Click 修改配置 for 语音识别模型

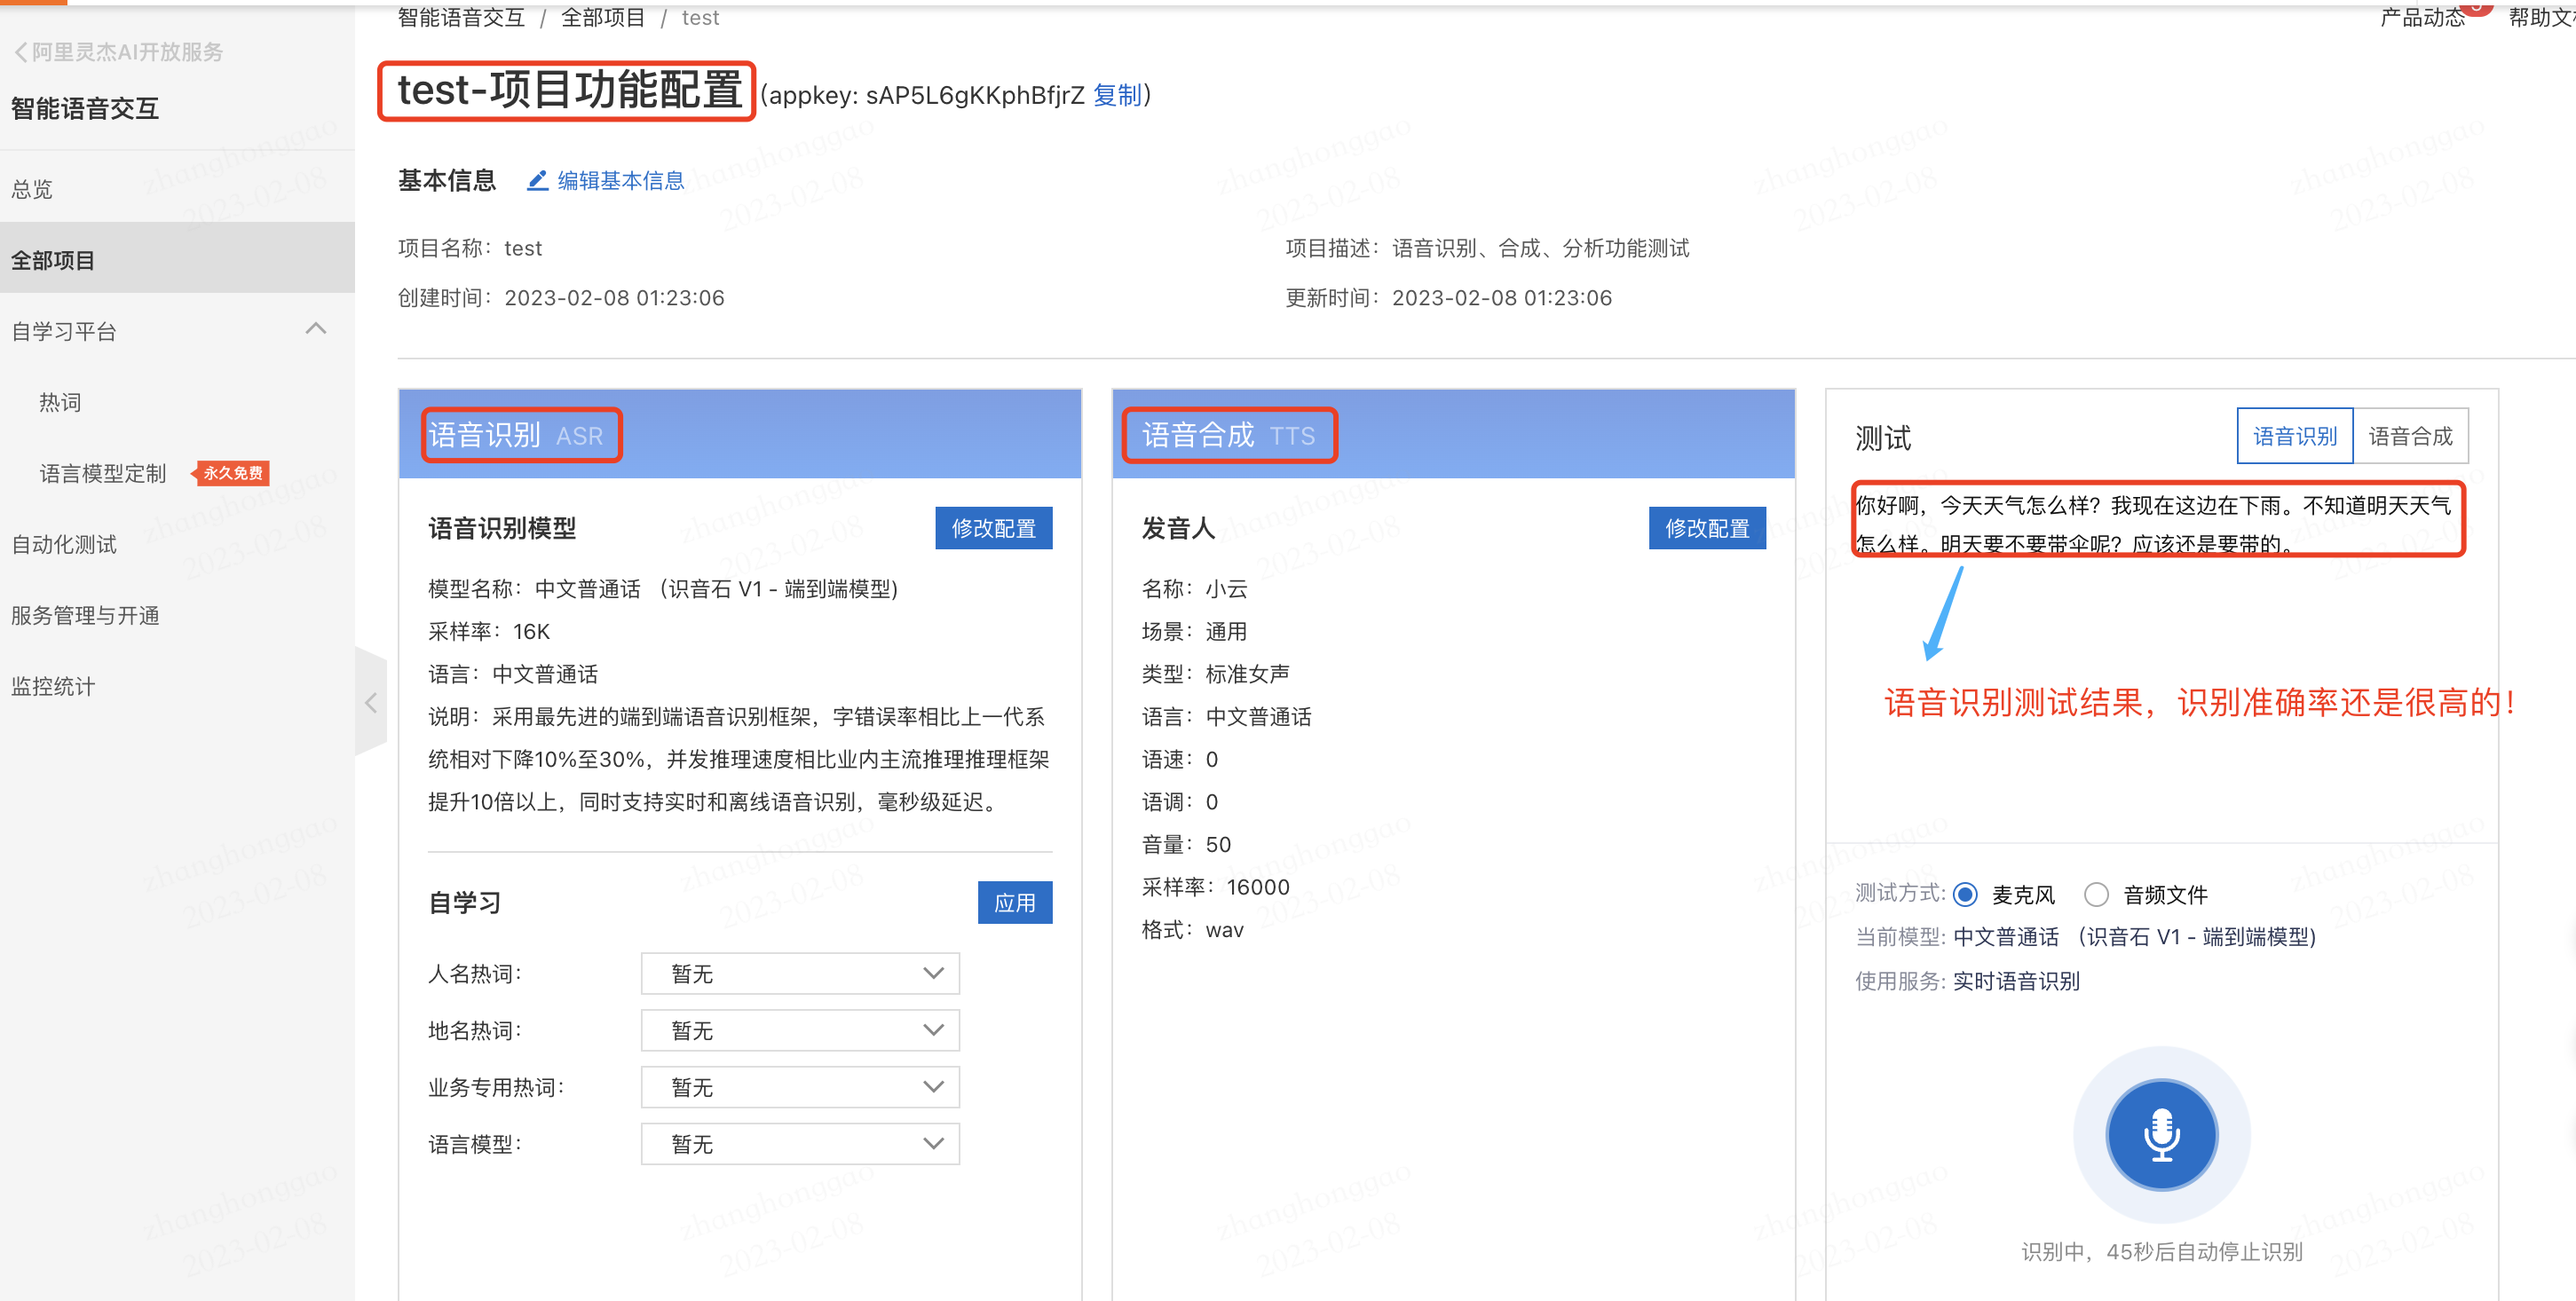[993, 528]
